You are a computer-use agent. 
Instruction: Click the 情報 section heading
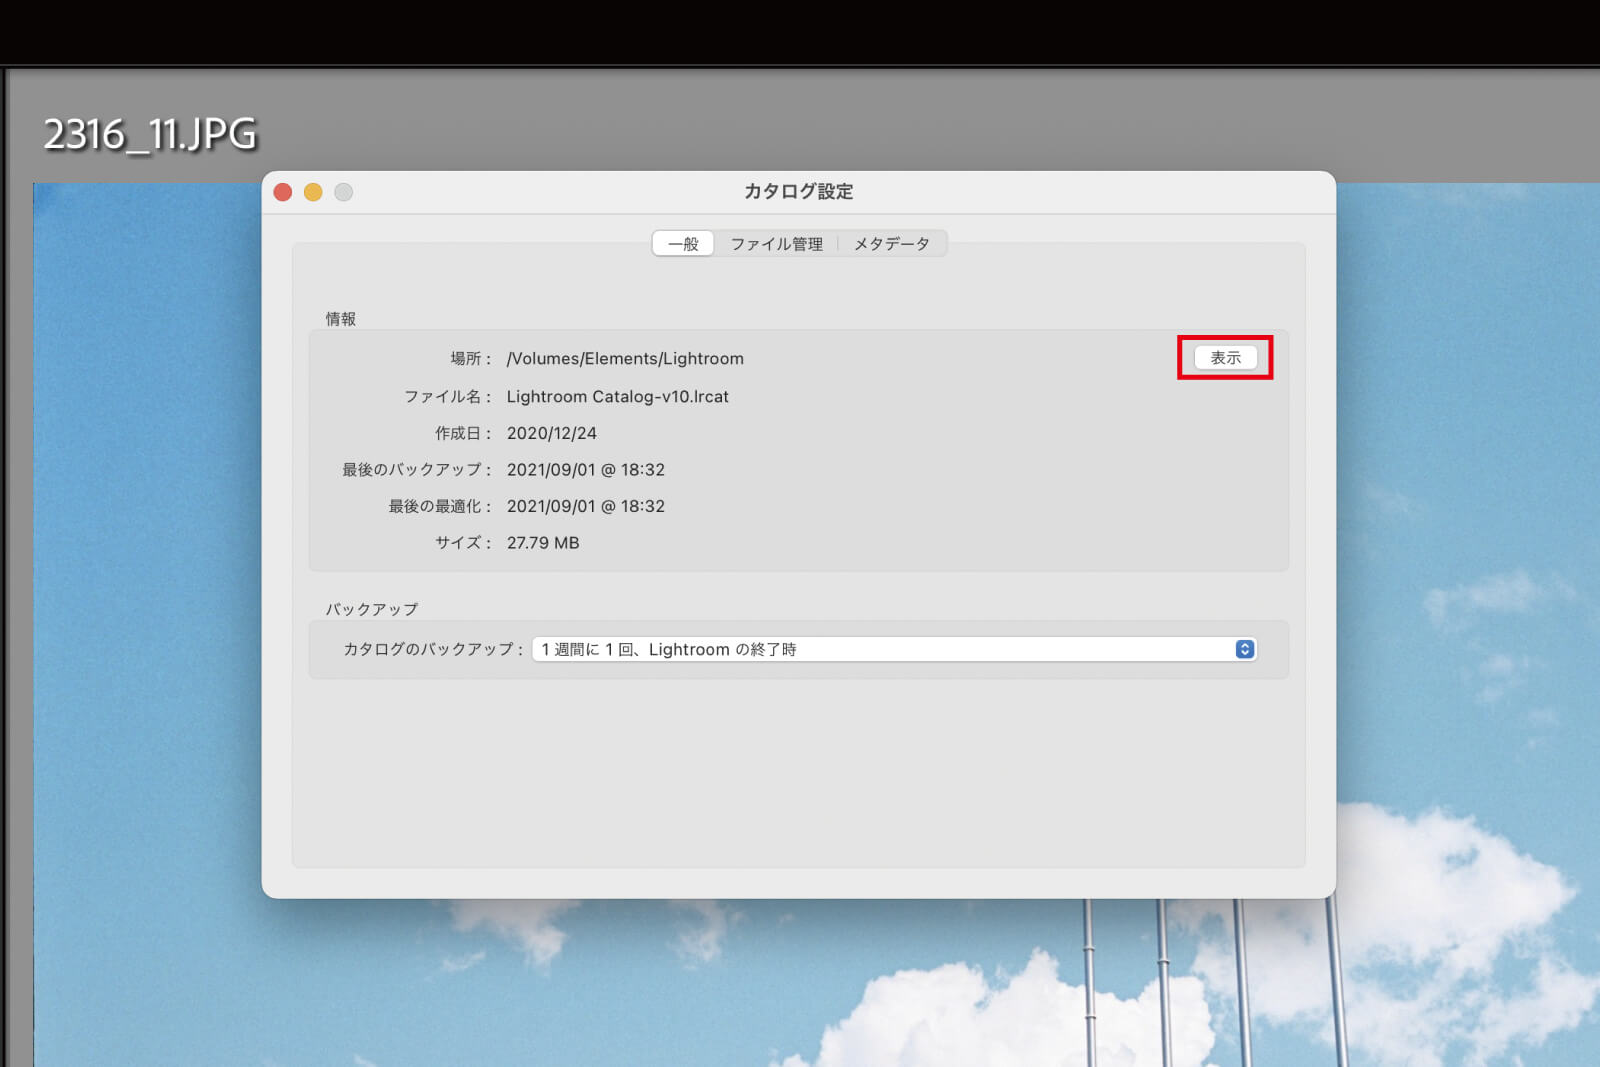point(340,319)
